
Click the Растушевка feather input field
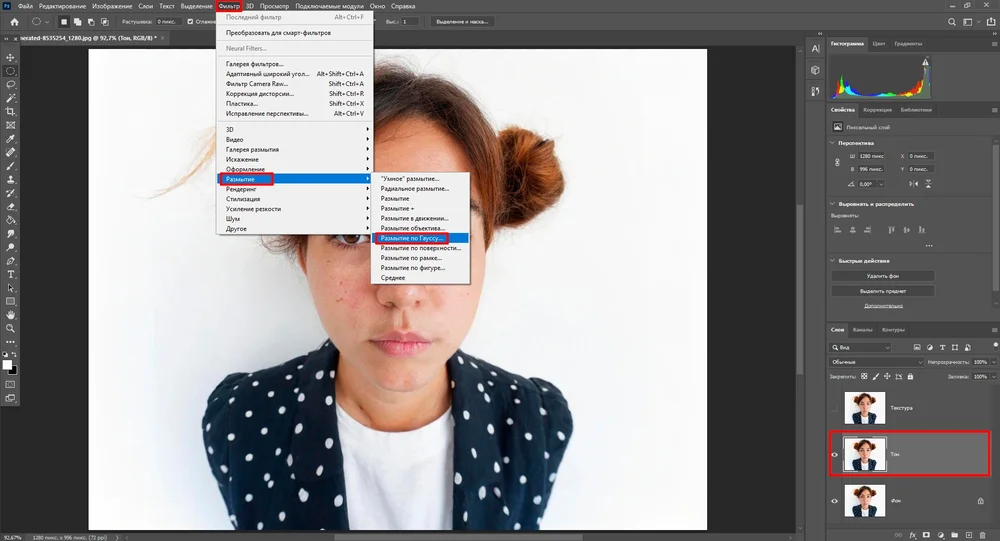pyautogui.click(x=168, y=22)
